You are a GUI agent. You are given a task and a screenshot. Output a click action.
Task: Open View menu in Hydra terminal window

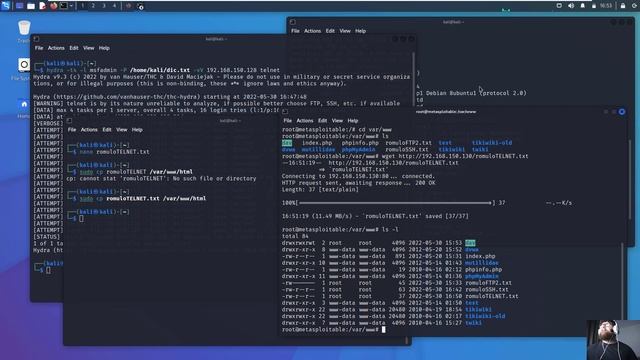pyautogui.click(x=89, y=48)
